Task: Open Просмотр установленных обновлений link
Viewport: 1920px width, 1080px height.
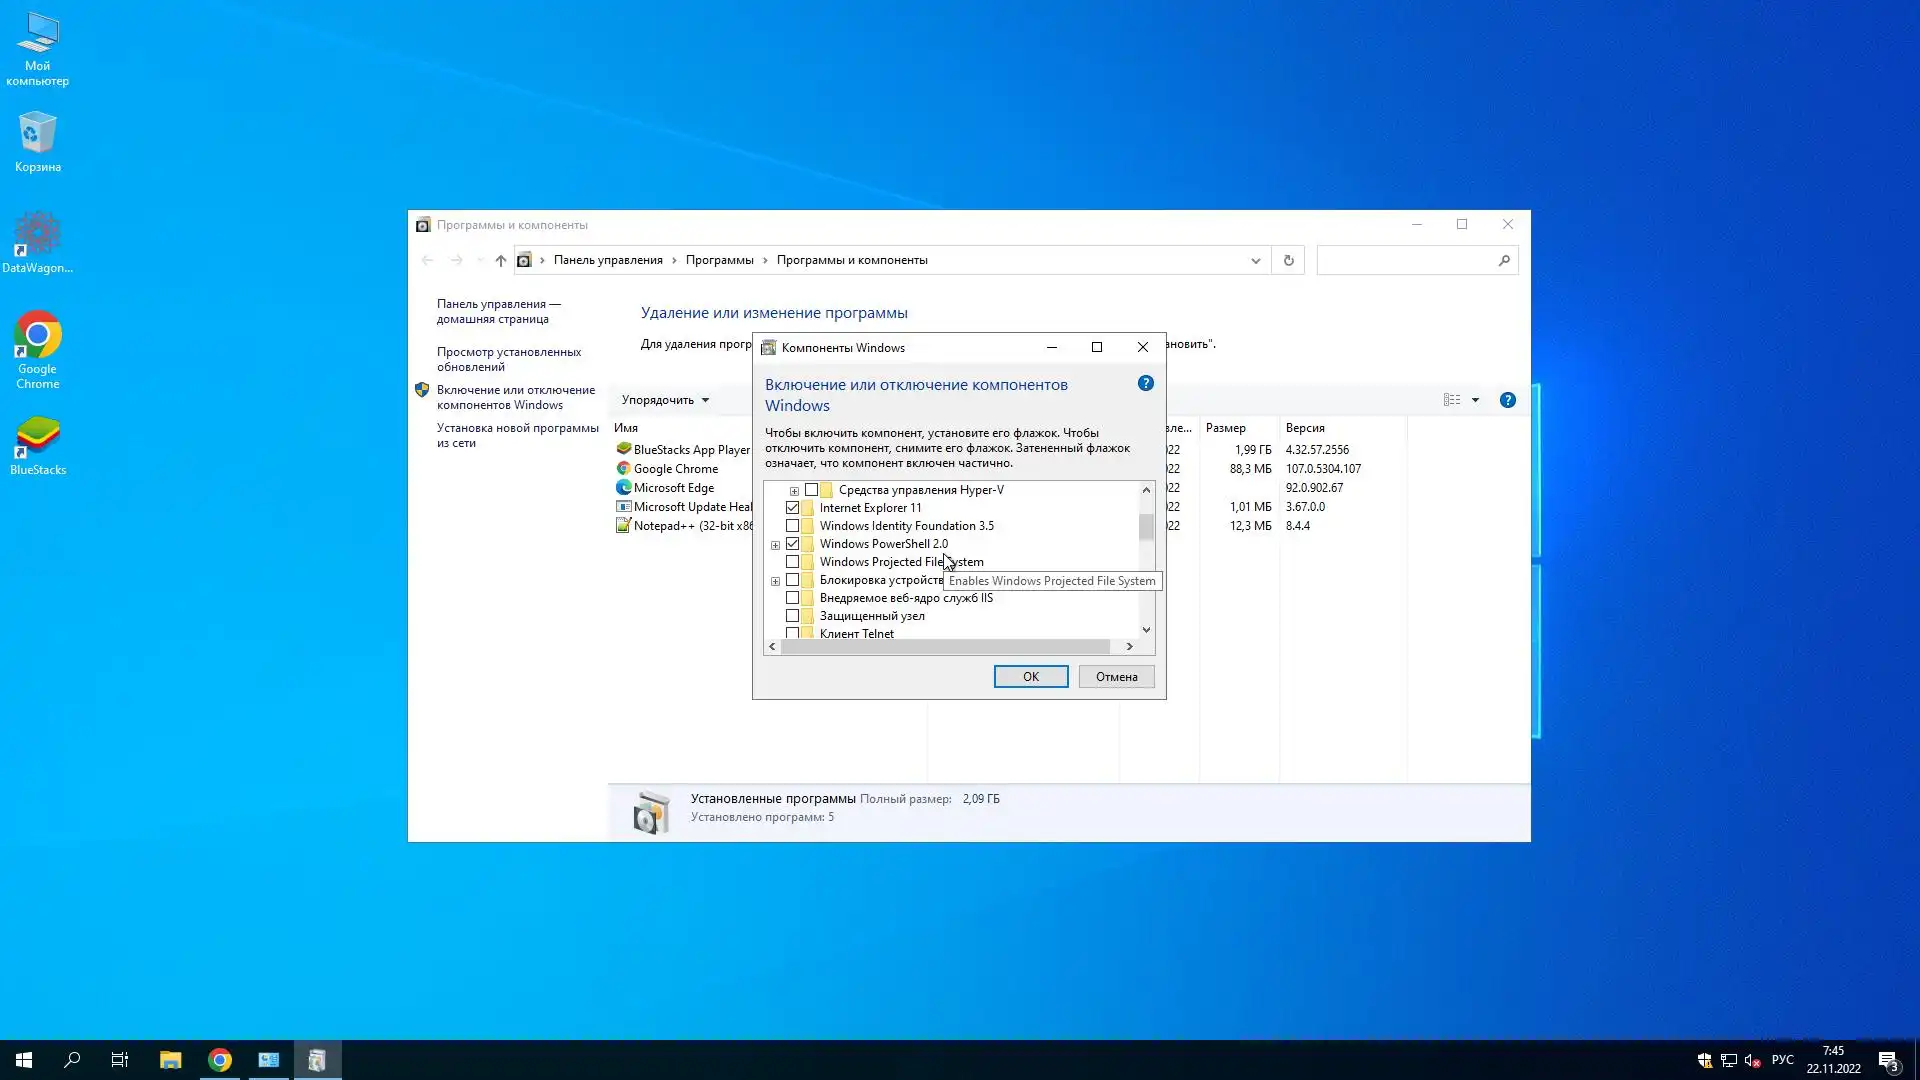Action: point(508,359)
